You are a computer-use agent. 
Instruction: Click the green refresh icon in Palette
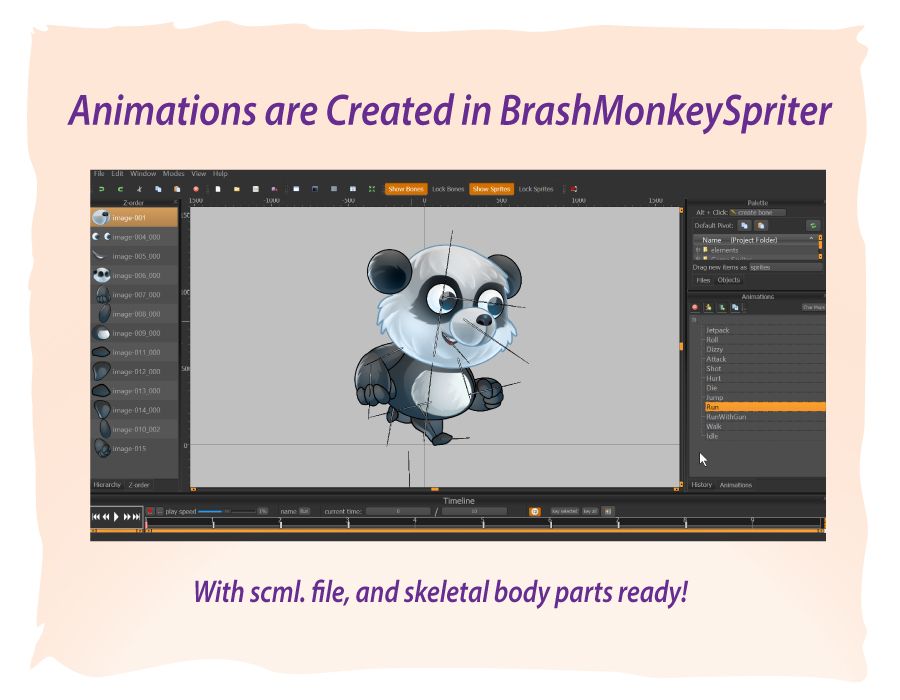tap(813, 225)
